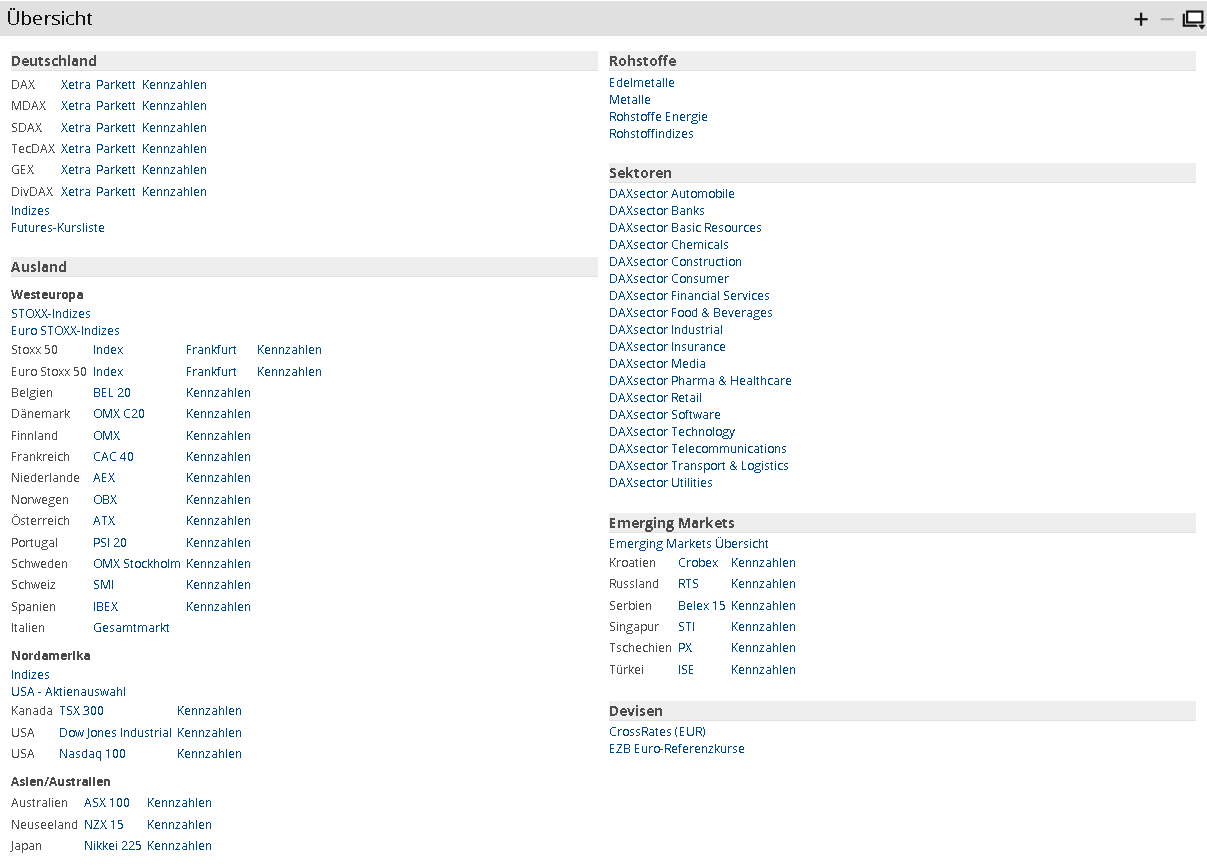Open USA - Aktienauswahl link
This screenshot has width=1207, height=867.
pos(68,692)
